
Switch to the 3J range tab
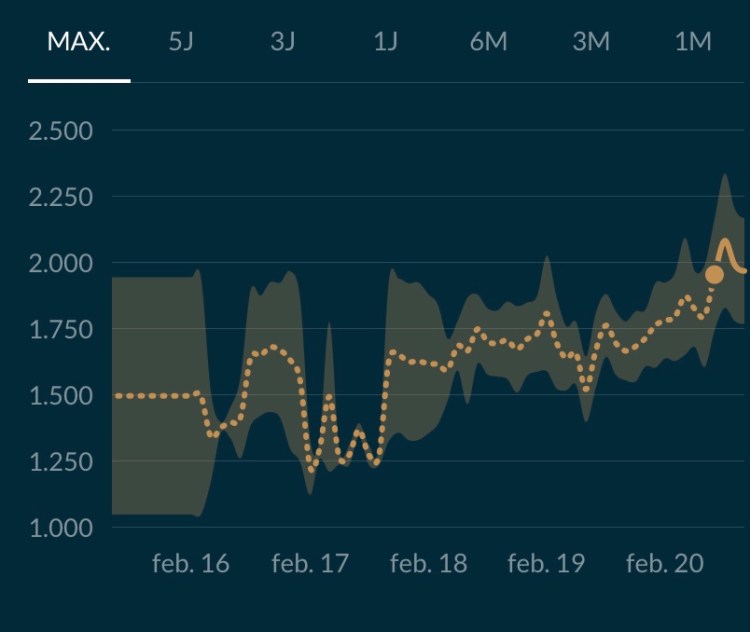(283, 43)
